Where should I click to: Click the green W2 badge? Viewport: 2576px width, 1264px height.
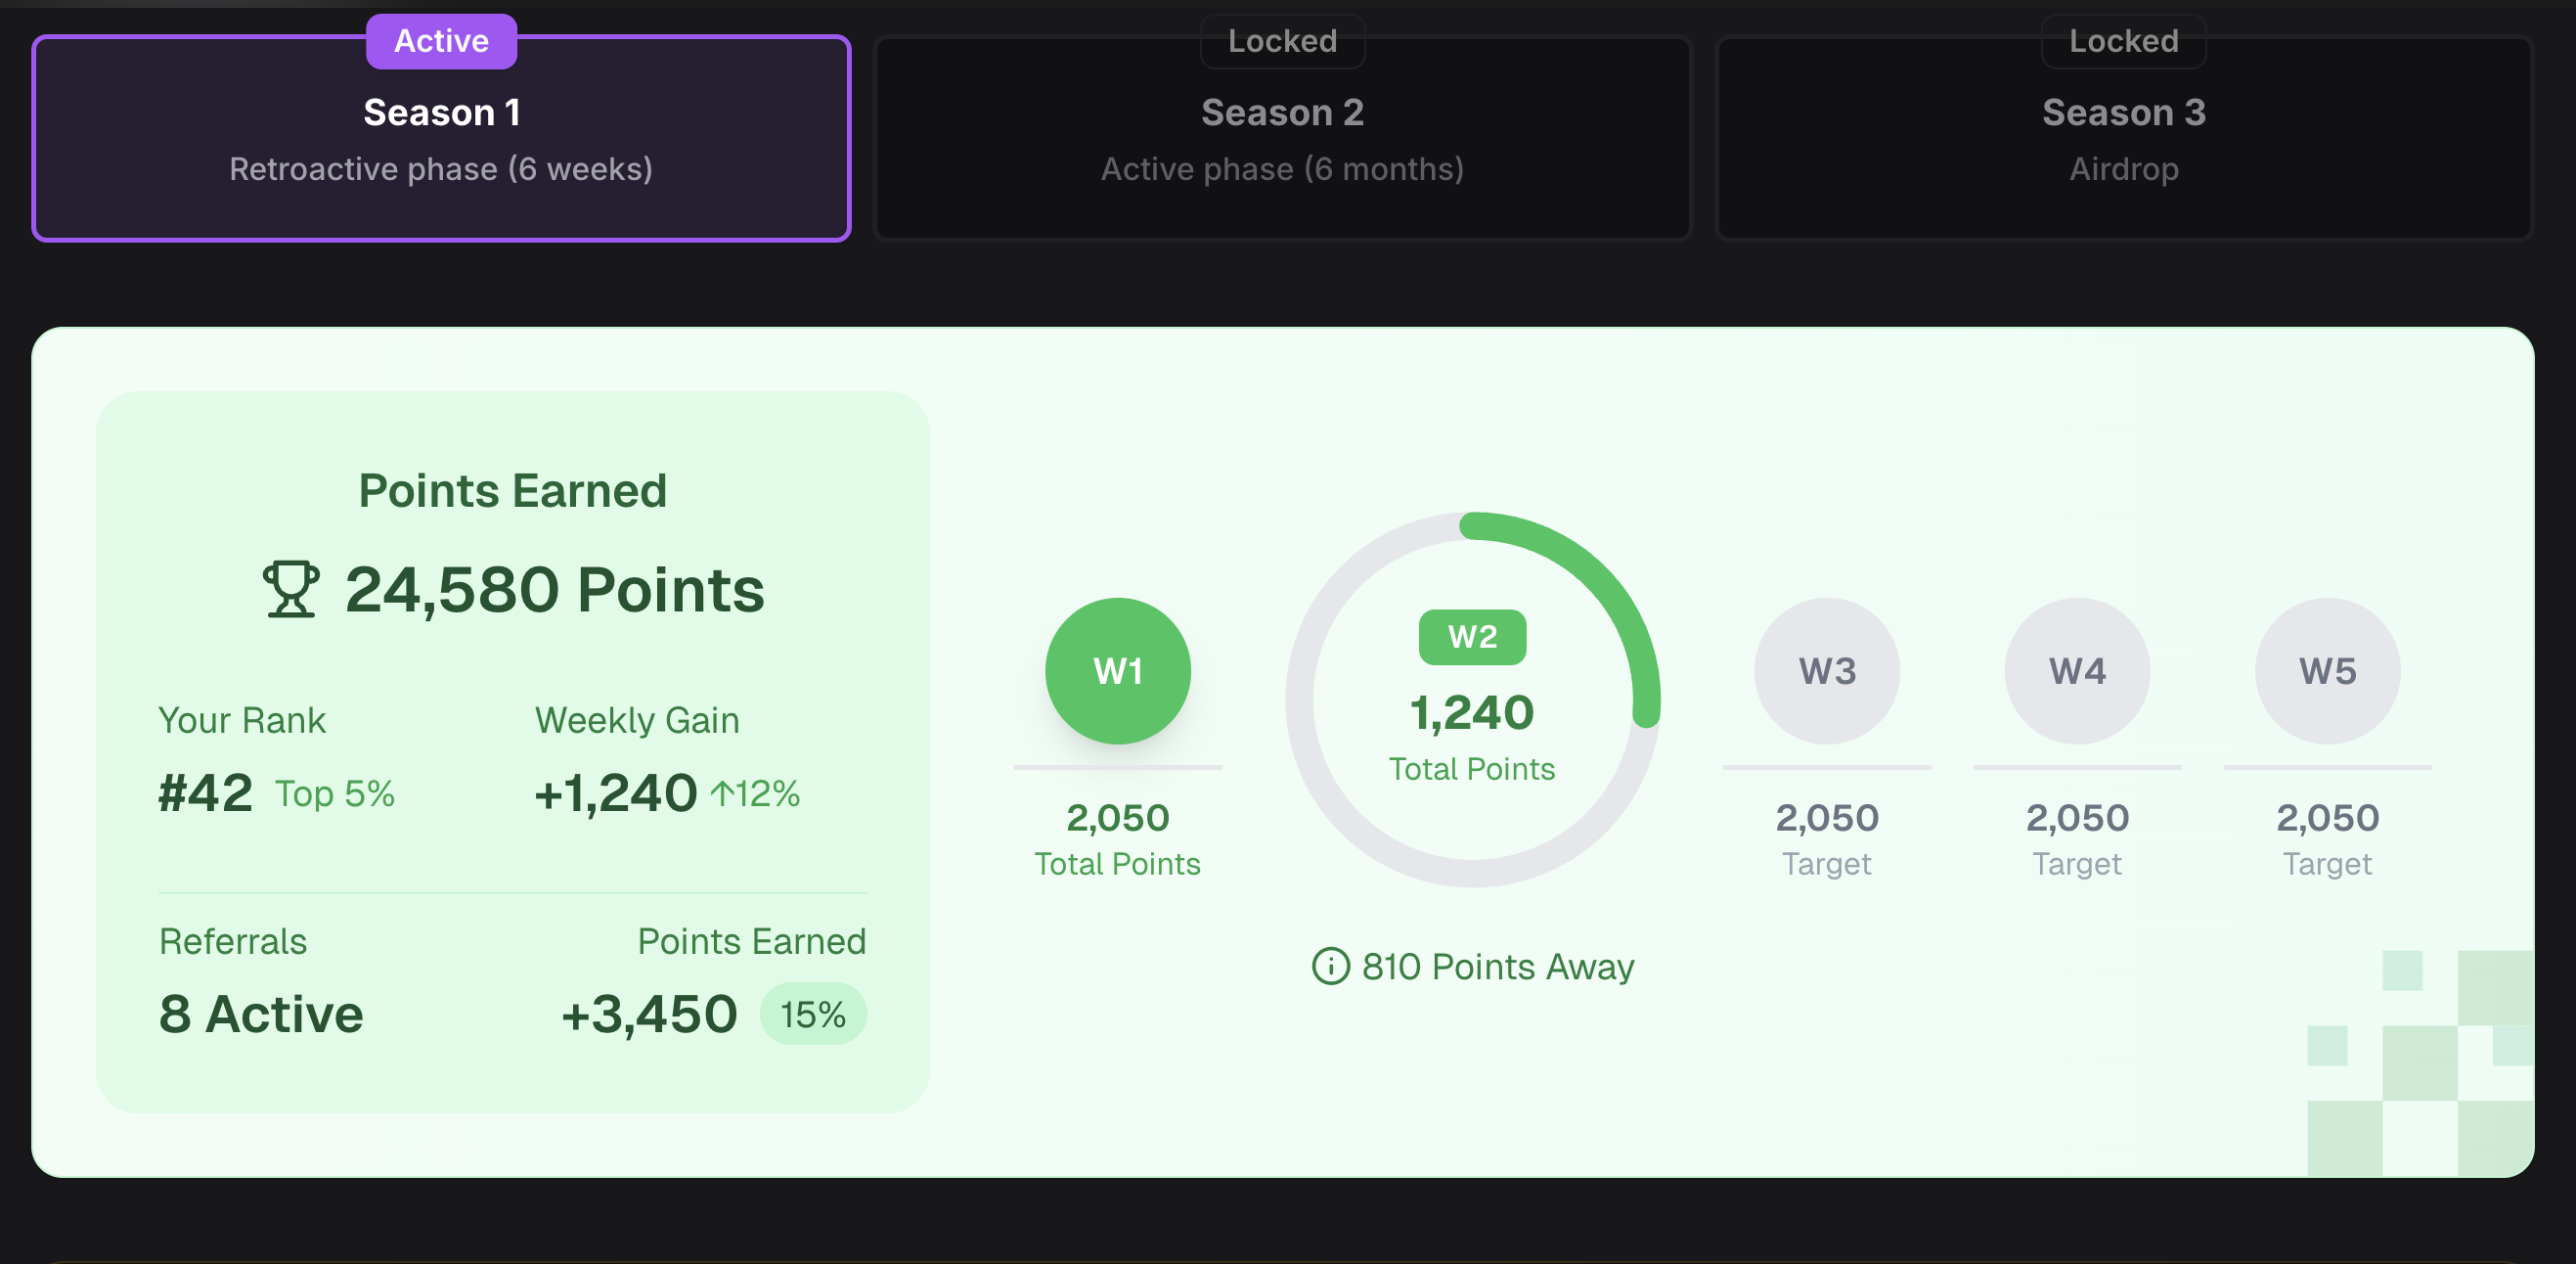coord(1472,637)
